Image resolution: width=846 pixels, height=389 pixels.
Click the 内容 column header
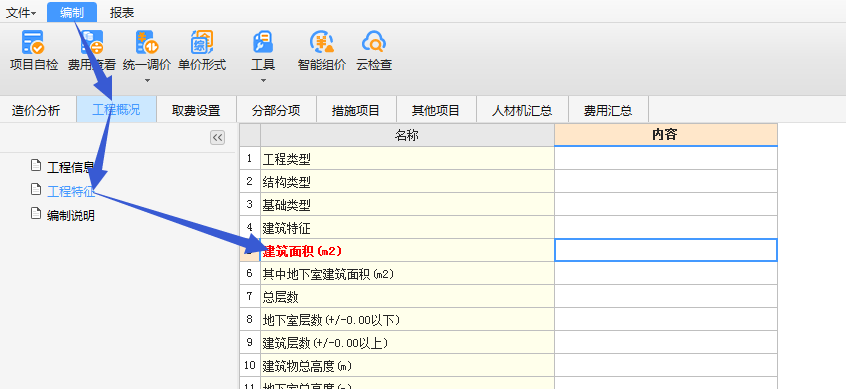click(x=666, y=135)
